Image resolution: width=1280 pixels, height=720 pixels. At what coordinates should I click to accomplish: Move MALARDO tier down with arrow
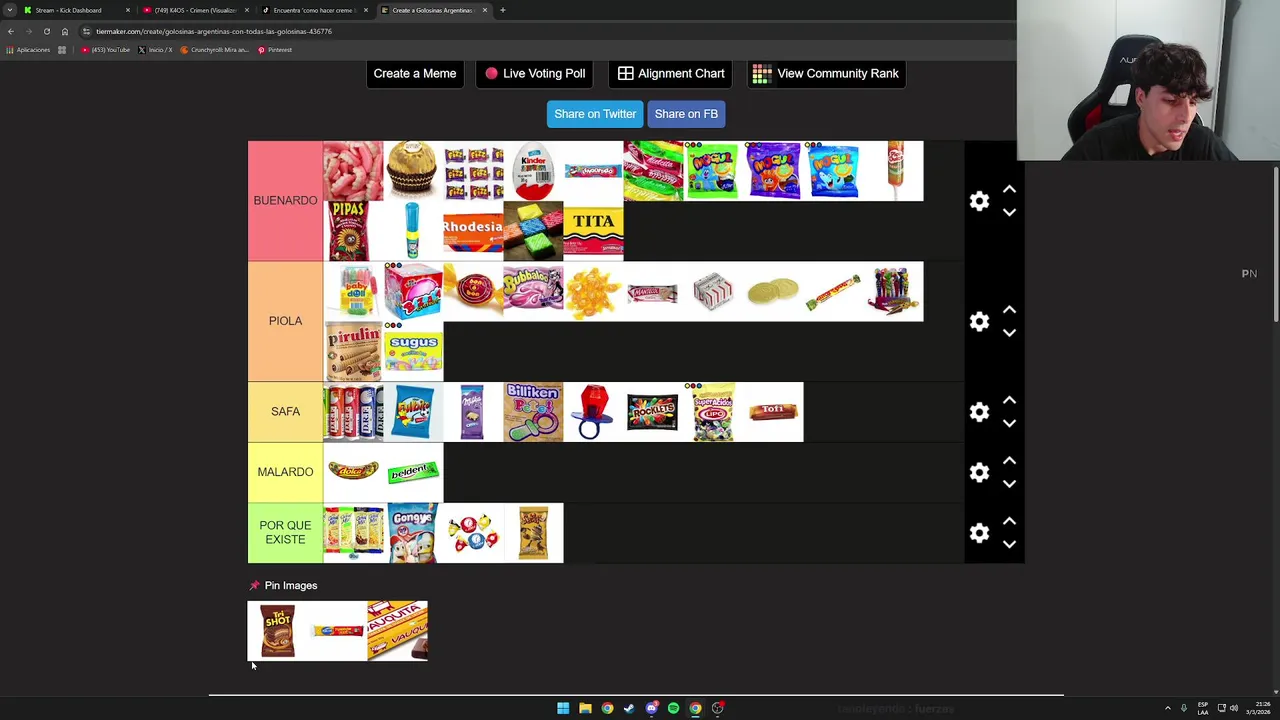[x=1009, y=483]
